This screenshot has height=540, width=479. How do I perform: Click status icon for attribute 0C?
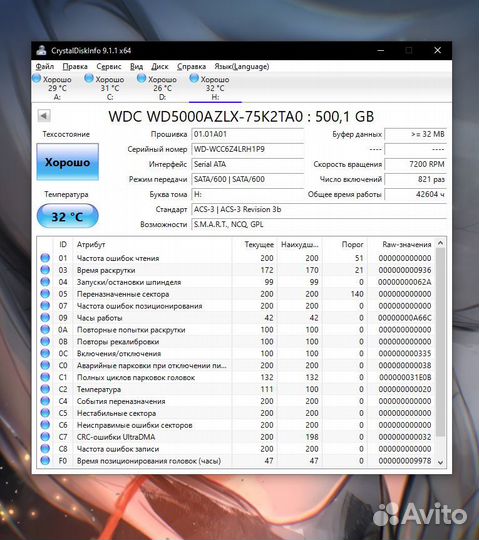point(45,353)
